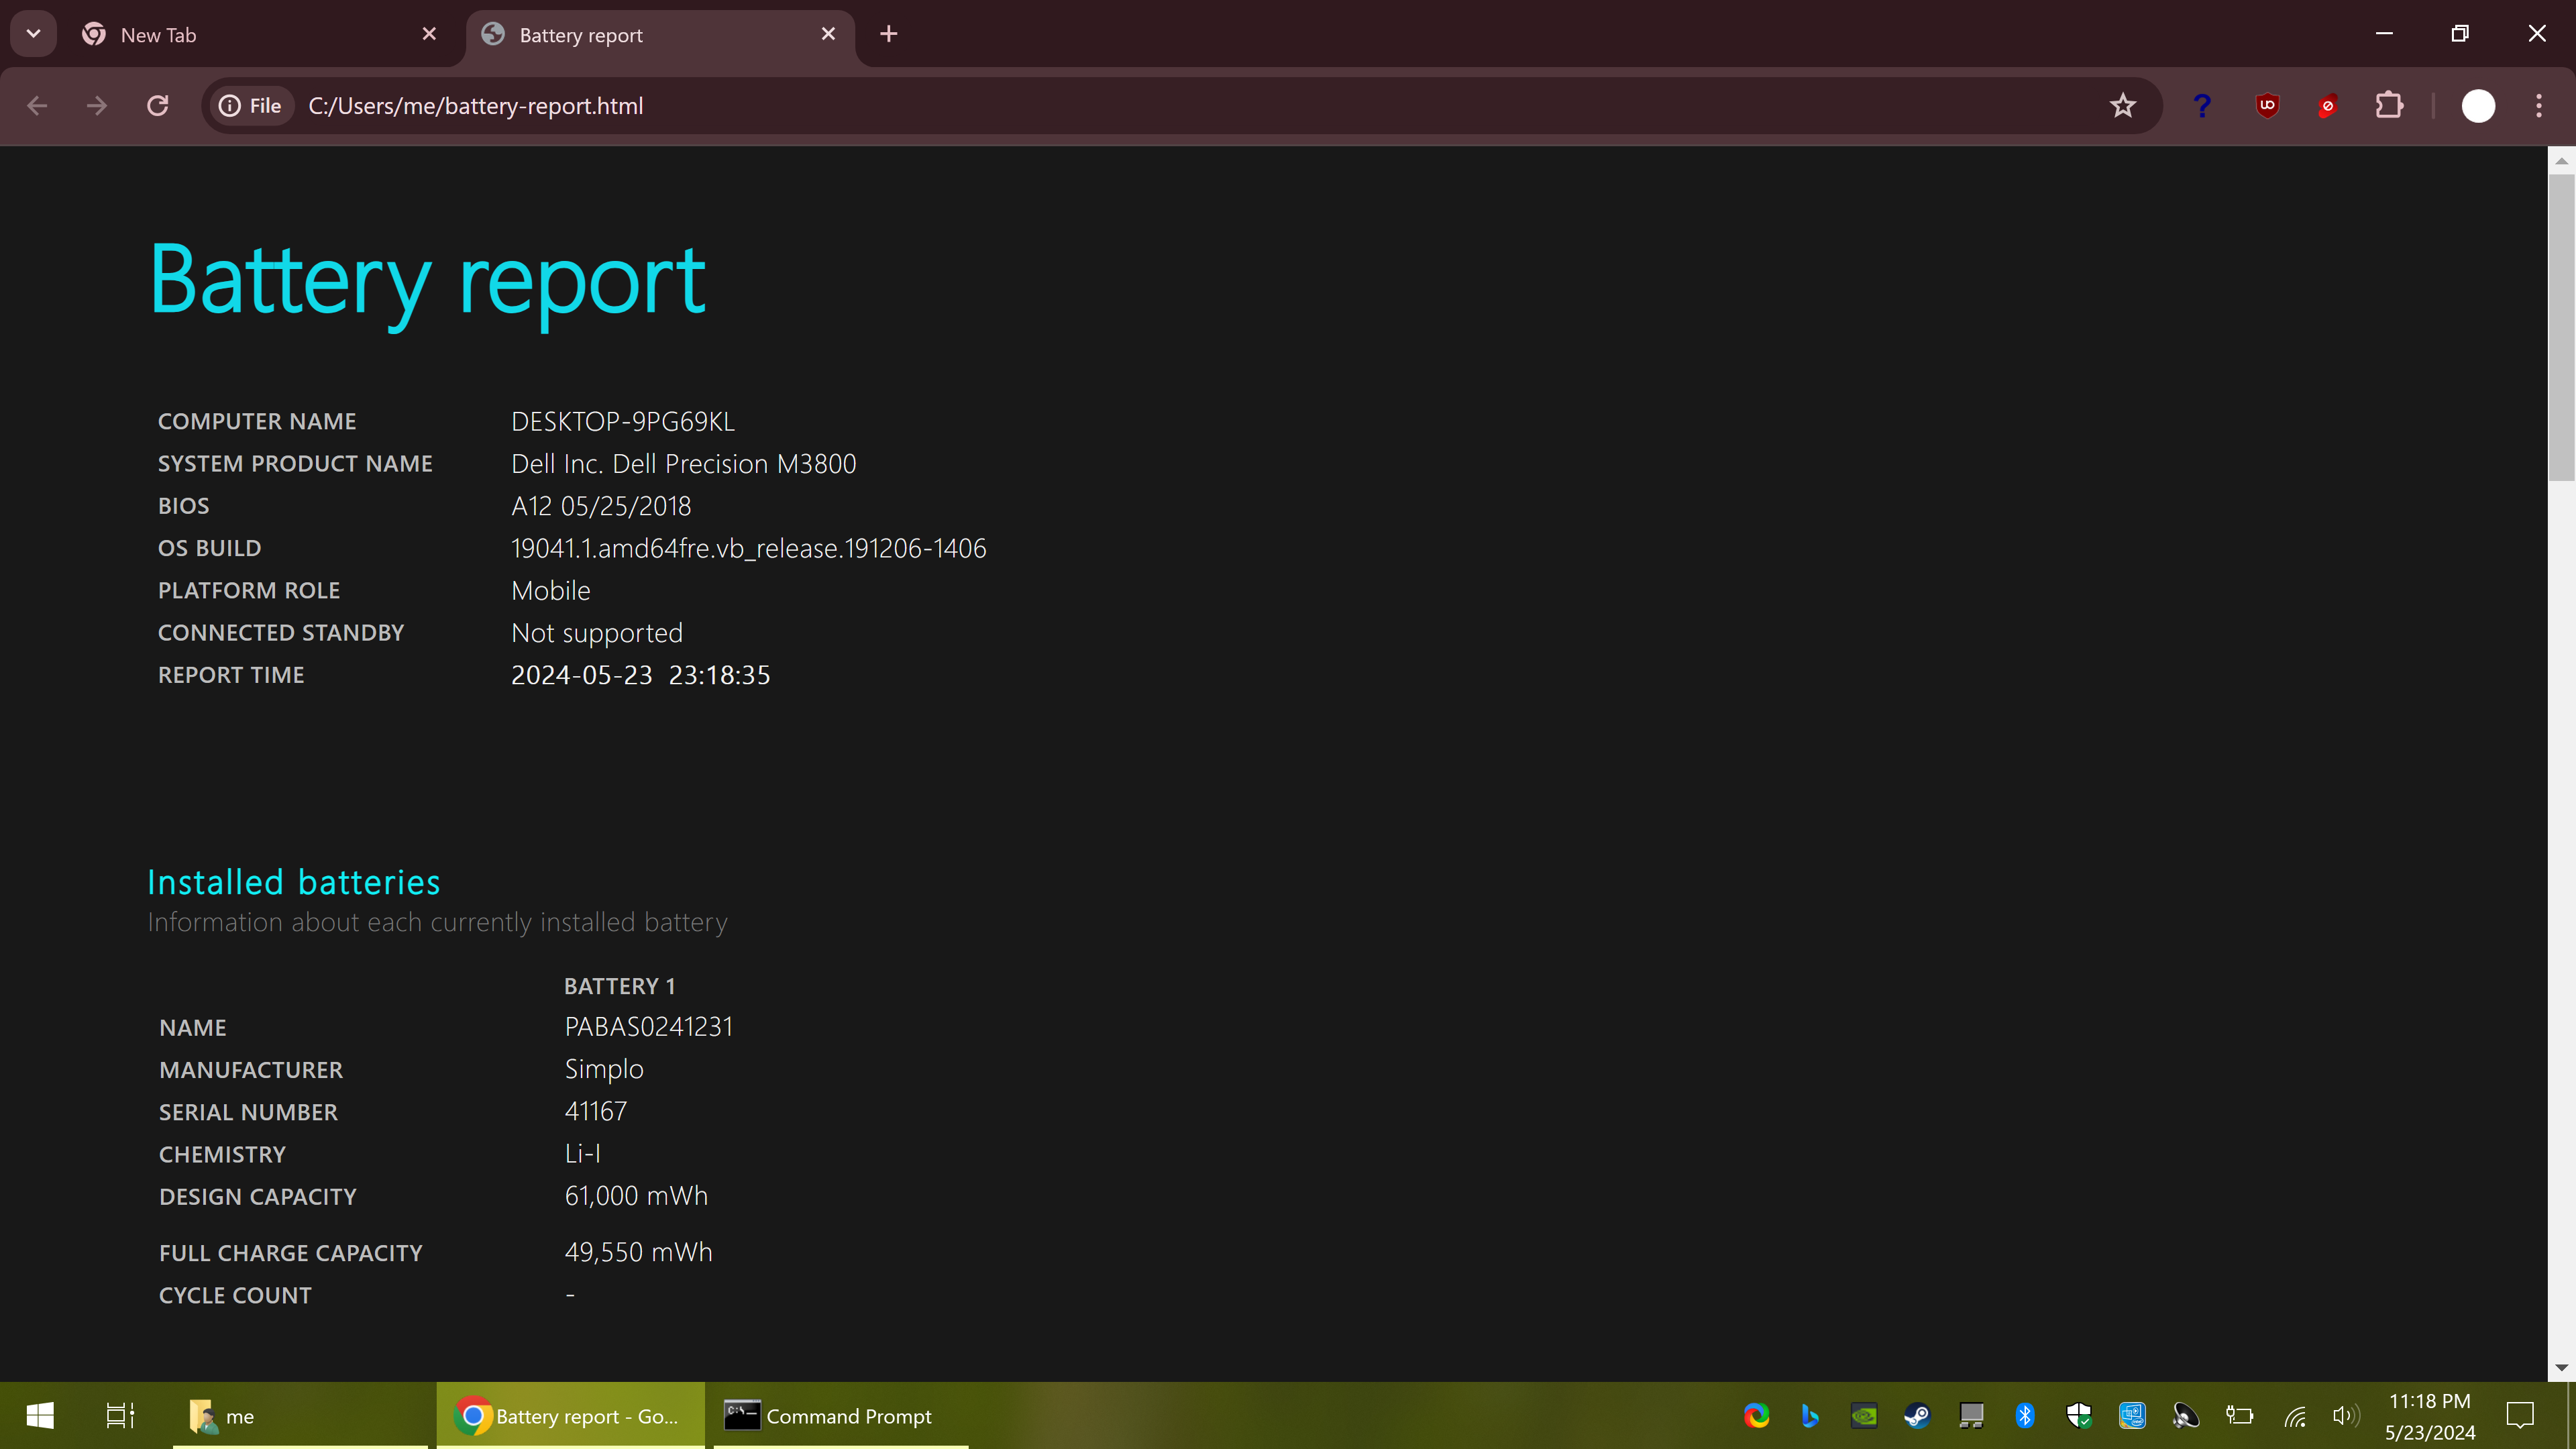The image size is (2576, 1449).
Task: Click the File site info chip
Action: (251, 106)
